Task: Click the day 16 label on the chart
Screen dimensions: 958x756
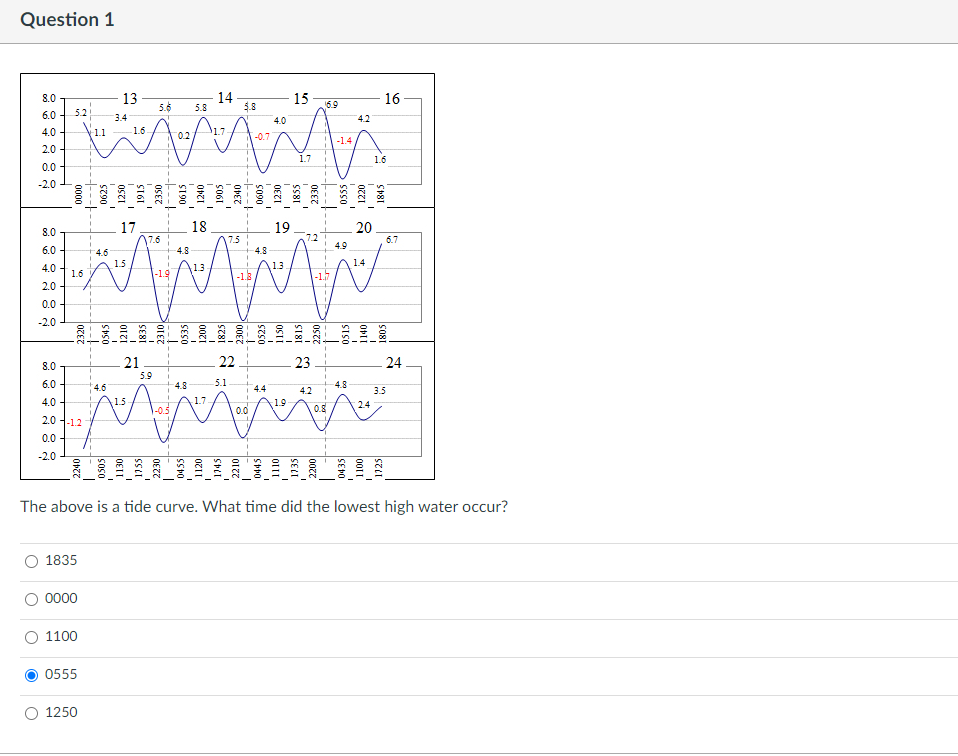Action: tap(391, 98)
